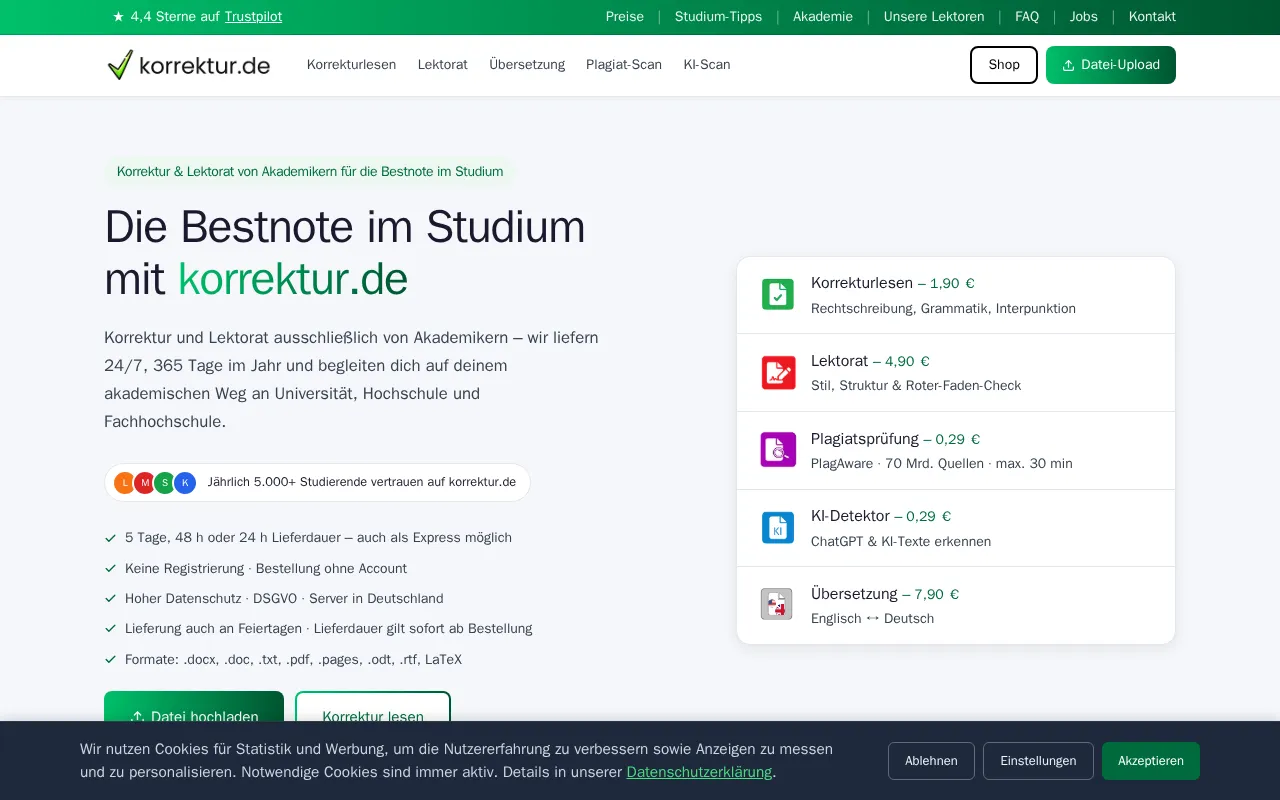Click the Datei hochladen button
Viewport: 1280px width, 800px height.
pyautogui.click(x=194, y=707)
